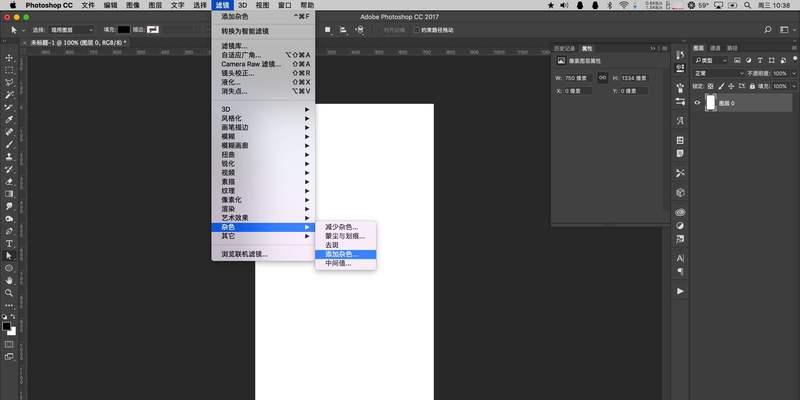This screenshot has height=400, width=800.
Task: Switch to the Channels tab
Action: click(x=715, y=48)
